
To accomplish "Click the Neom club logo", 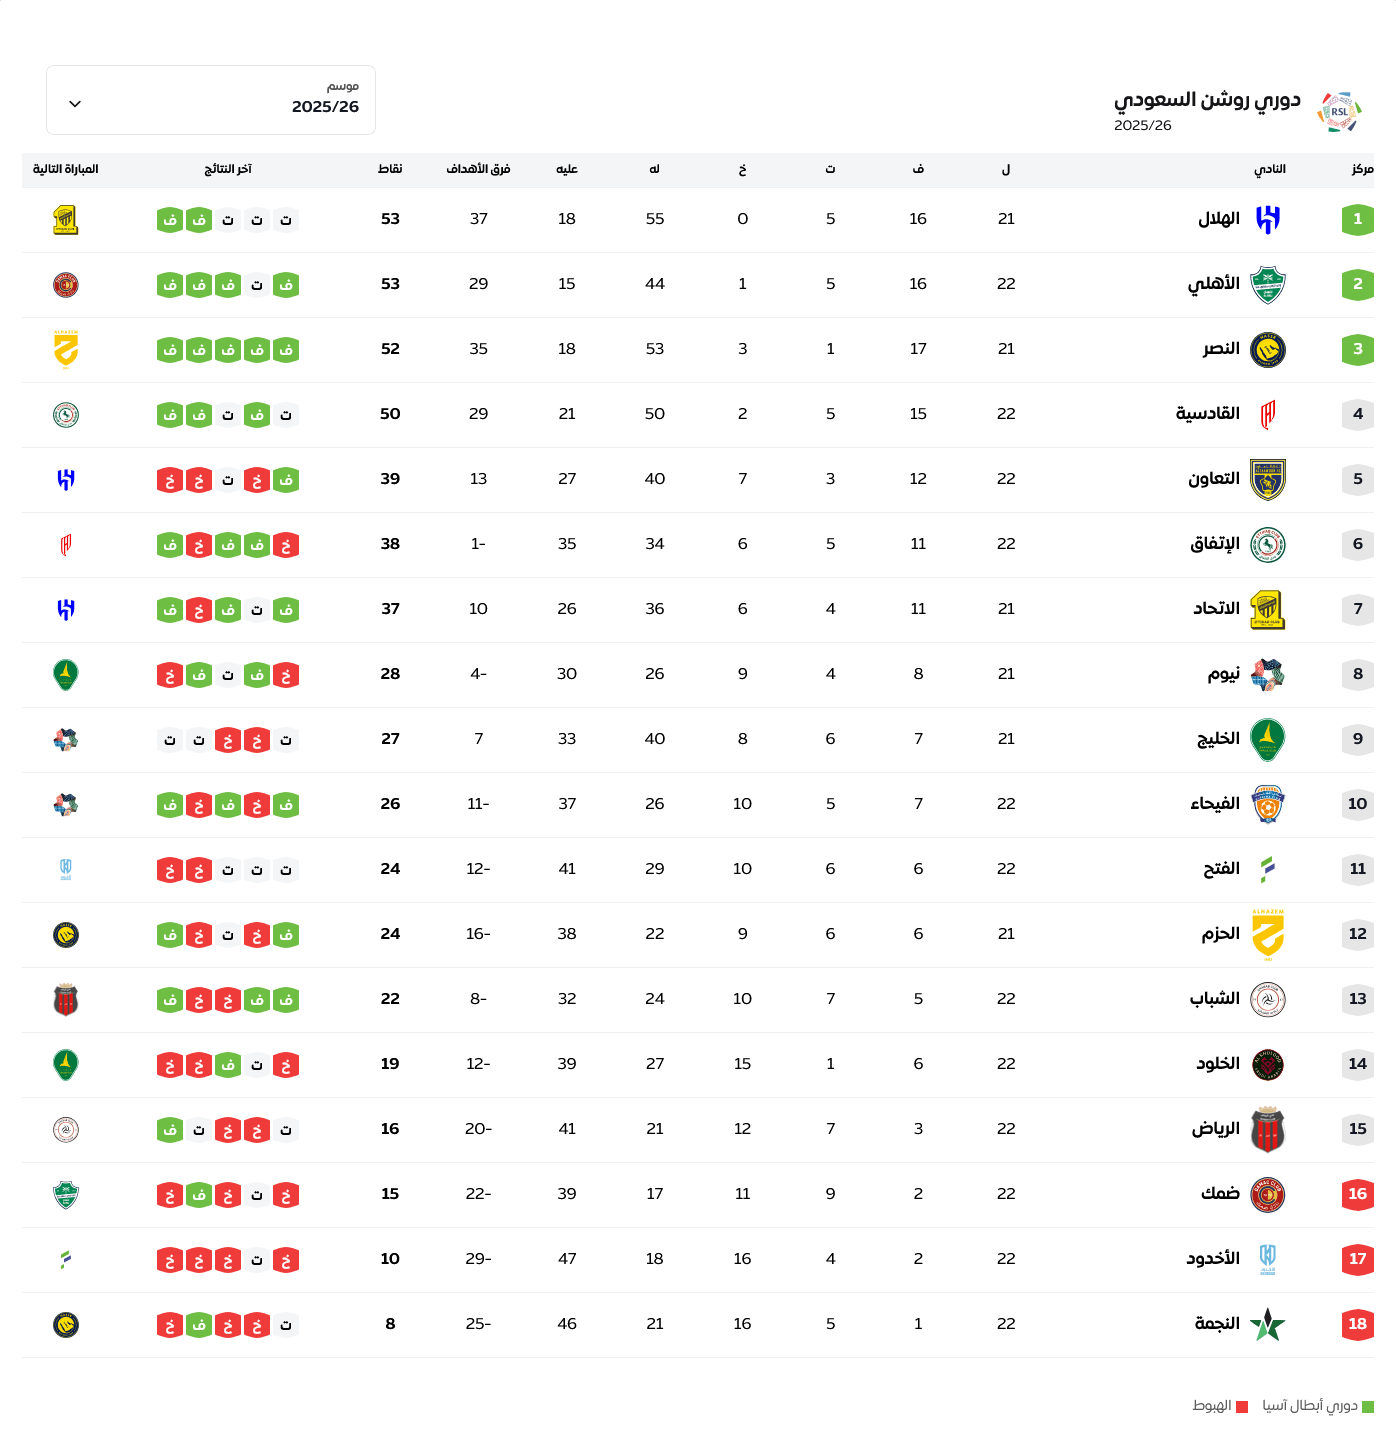I will (x=1267, y=675).
